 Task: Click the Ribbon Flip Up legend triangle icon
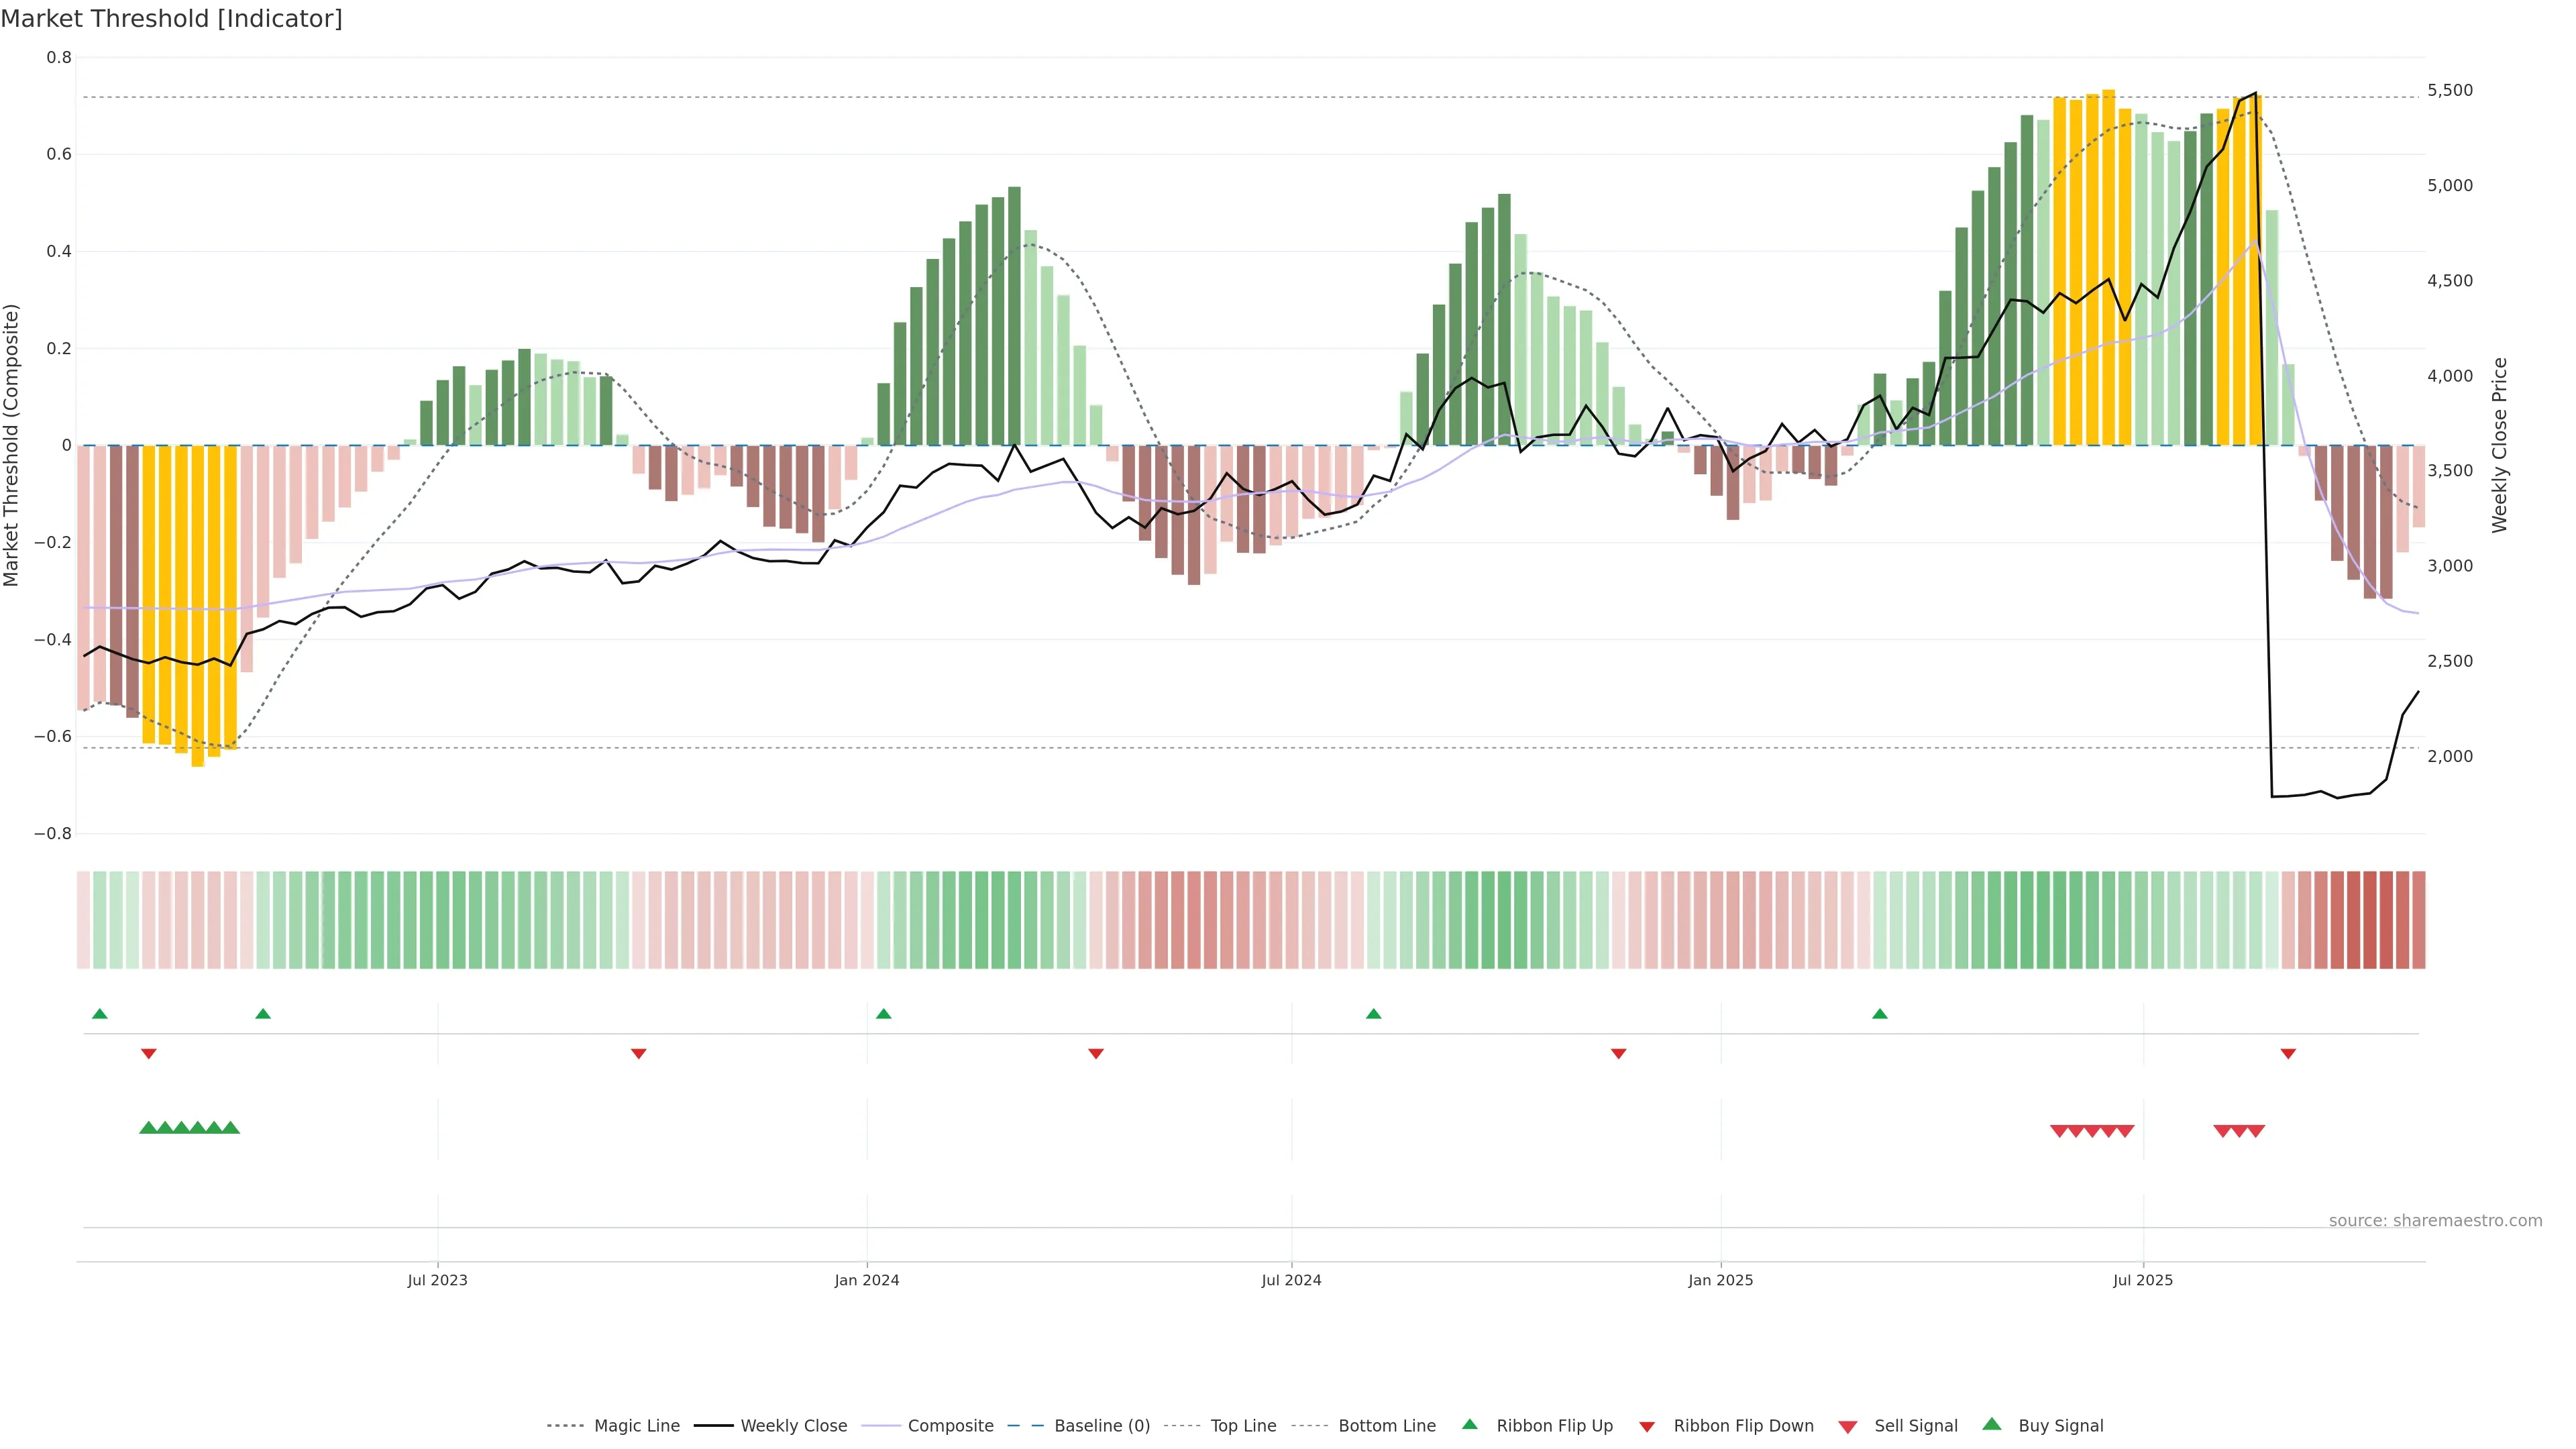[x=1469, y=1424]
